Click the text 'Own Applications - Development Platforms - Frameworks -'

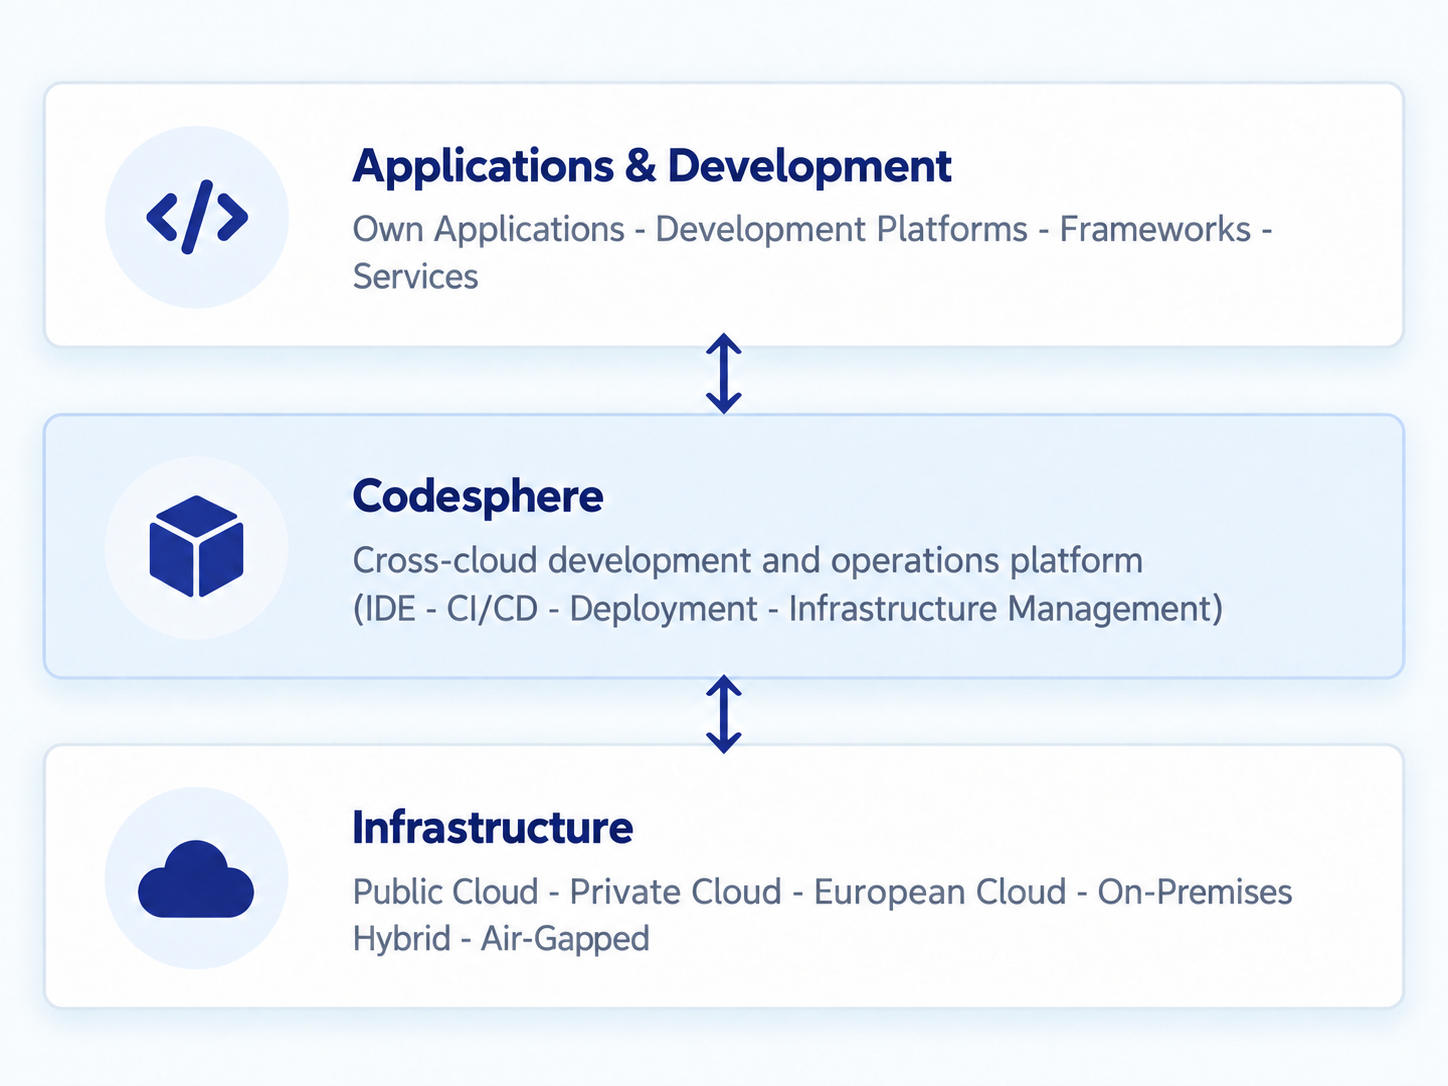(812, 229)
